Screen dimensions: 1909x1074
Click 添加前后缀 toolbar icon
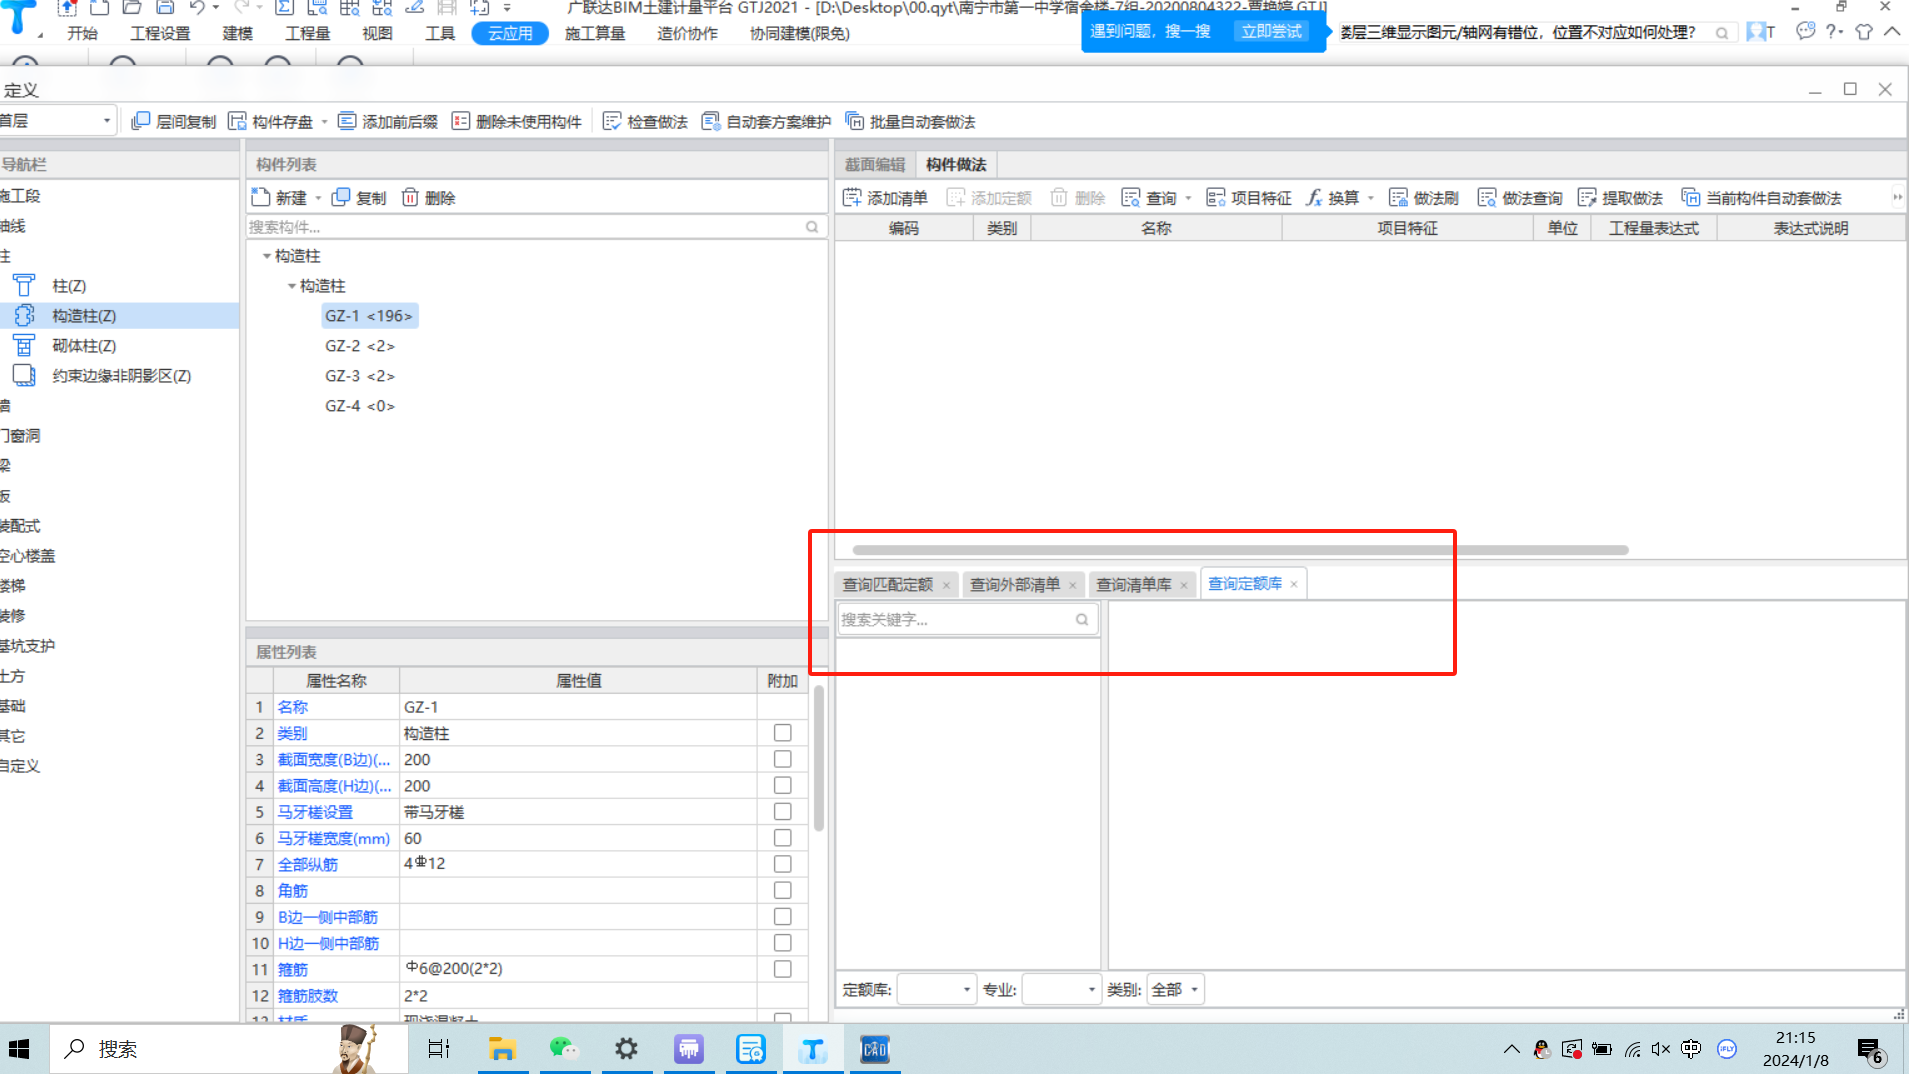(x=347, y=121)
